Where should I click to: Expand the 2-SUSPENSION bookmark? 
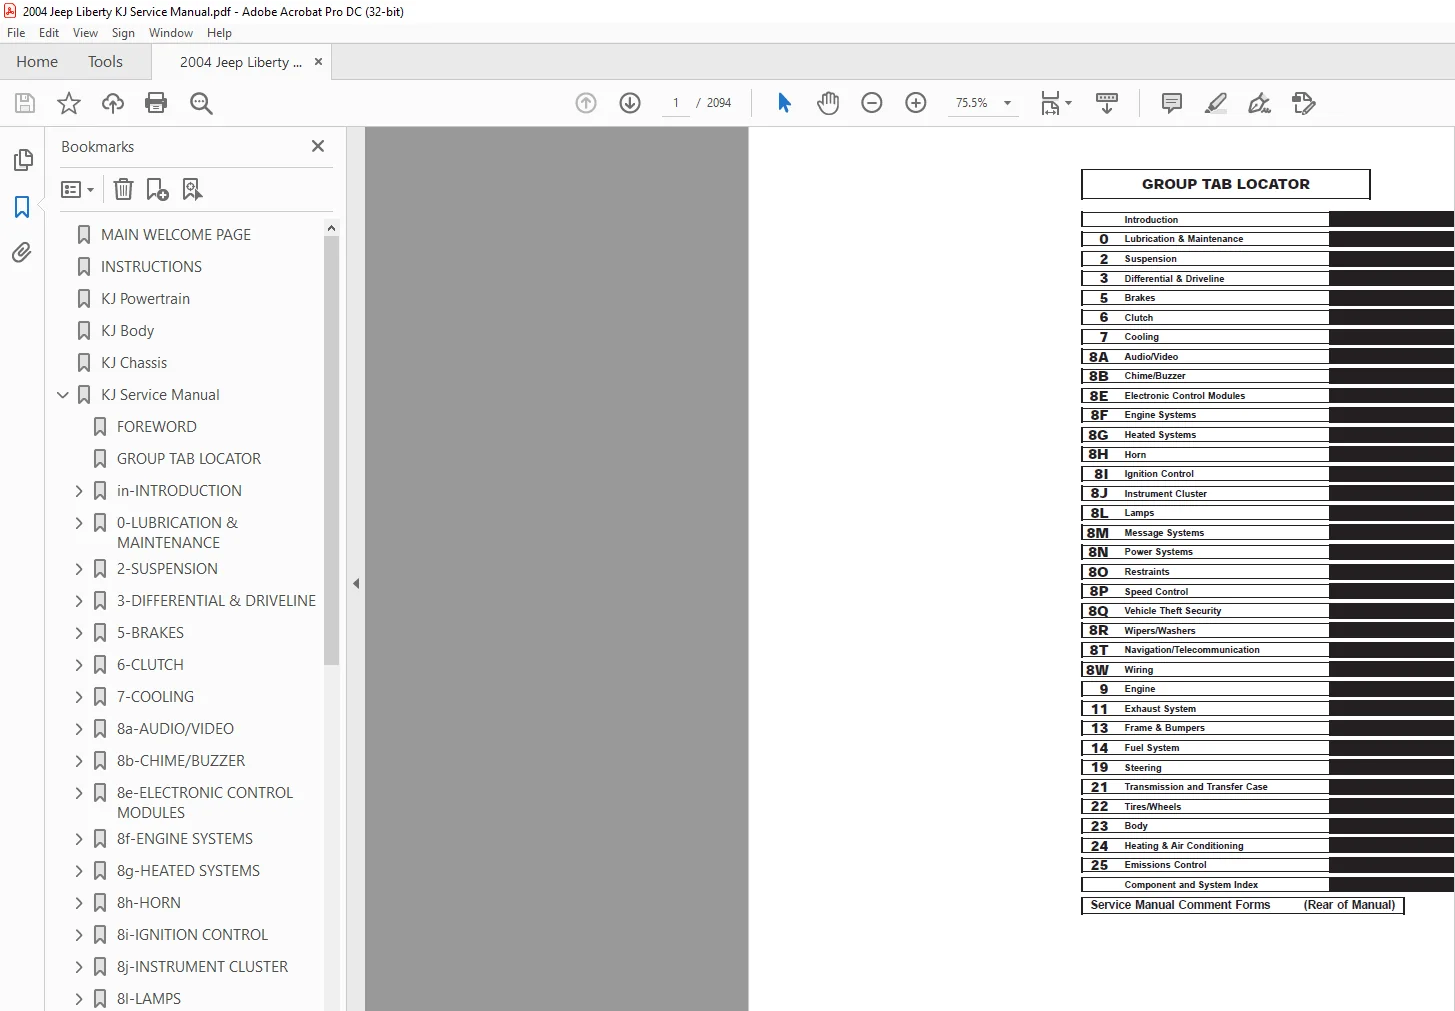point(79,569)
